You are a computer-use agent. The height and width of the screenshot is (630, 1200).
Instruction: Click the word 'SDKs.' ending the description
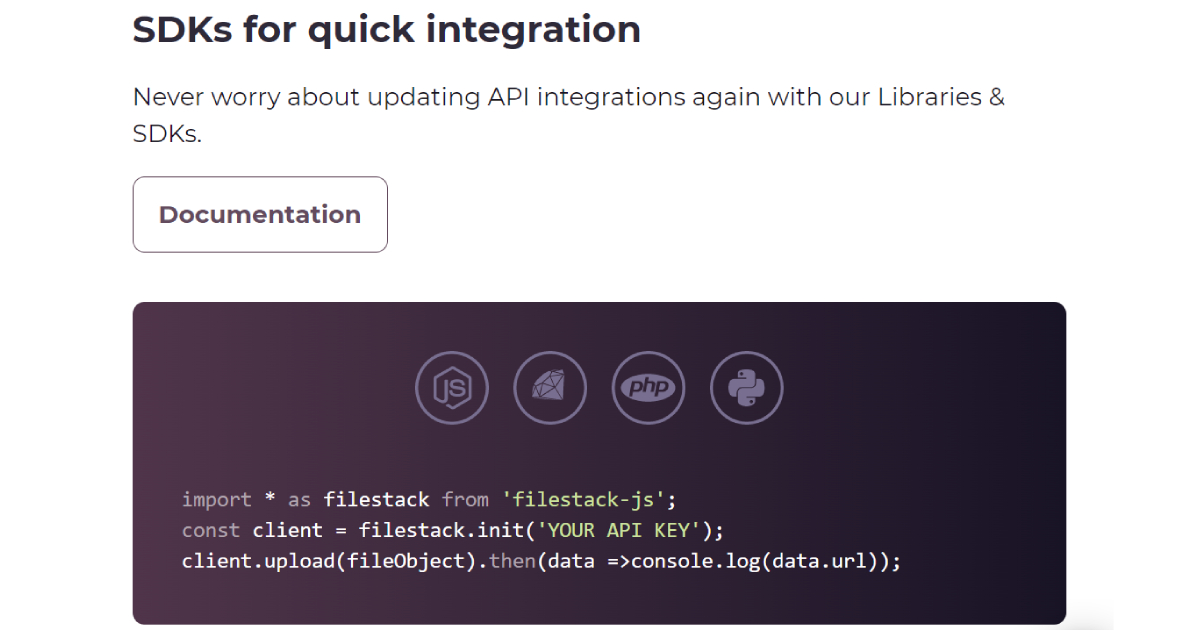(x=167, y=134)
